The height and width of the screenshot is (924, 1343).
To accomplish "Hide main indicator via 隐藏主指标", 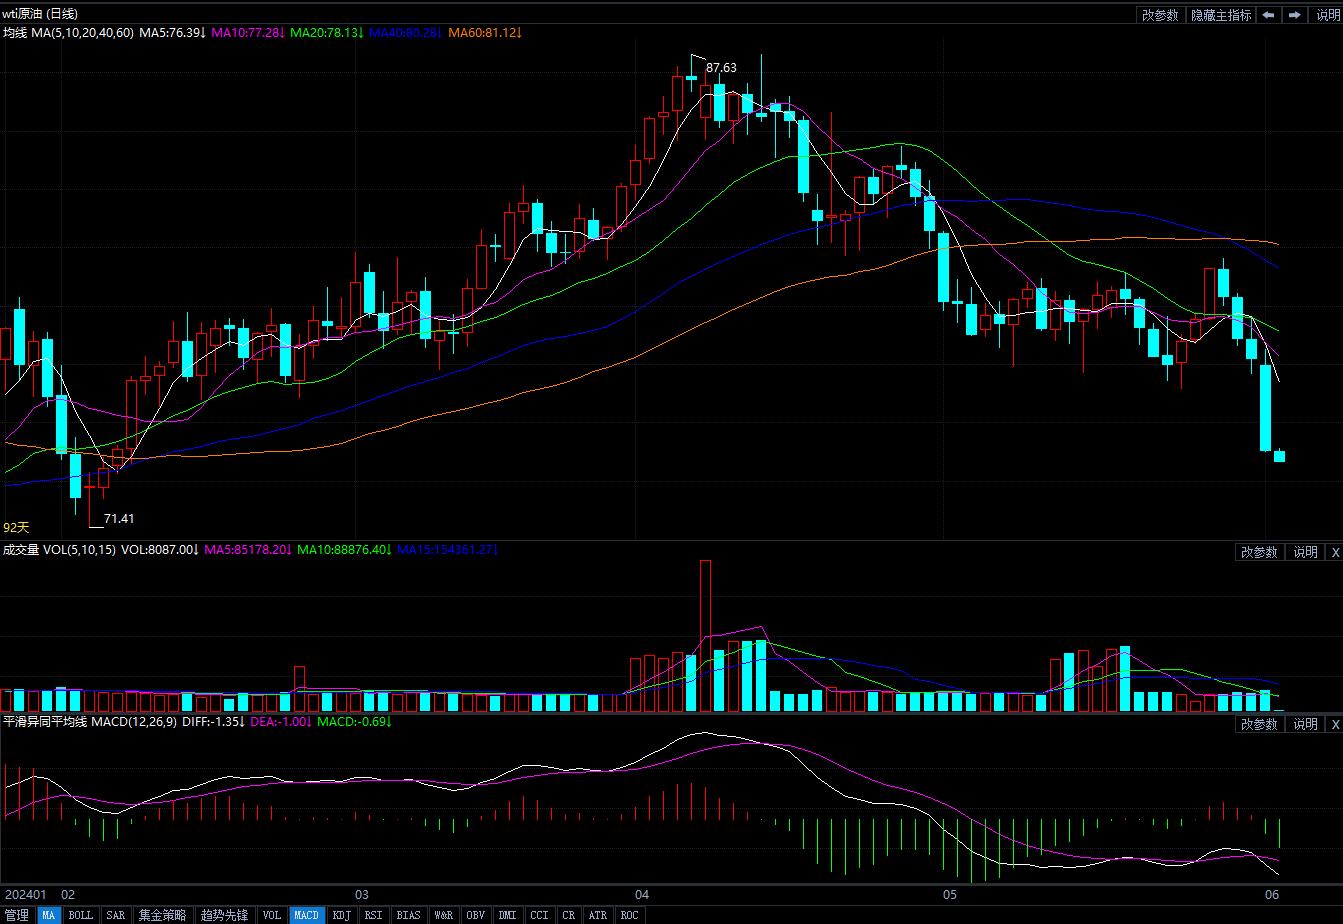I will point(1221,15).
